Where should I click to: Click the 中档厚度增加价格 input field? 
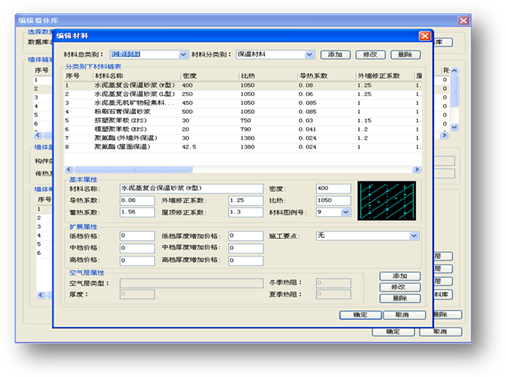[246, 248]
